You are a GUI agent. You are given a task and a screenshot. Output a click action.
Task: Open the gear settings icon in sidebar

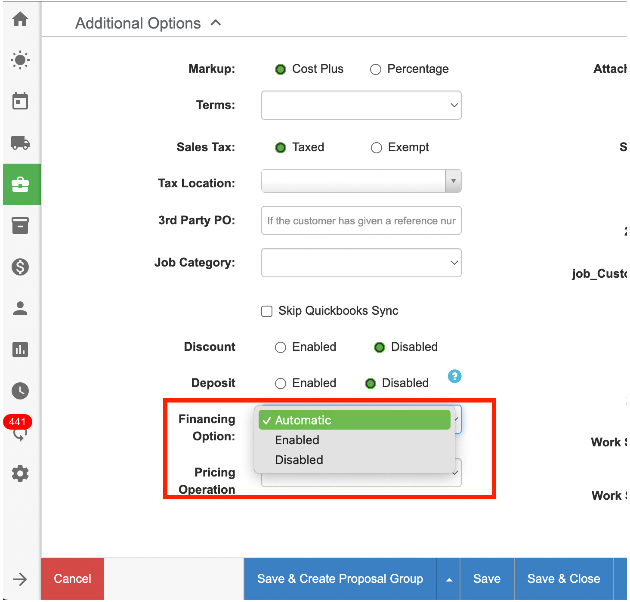(20, 474)
